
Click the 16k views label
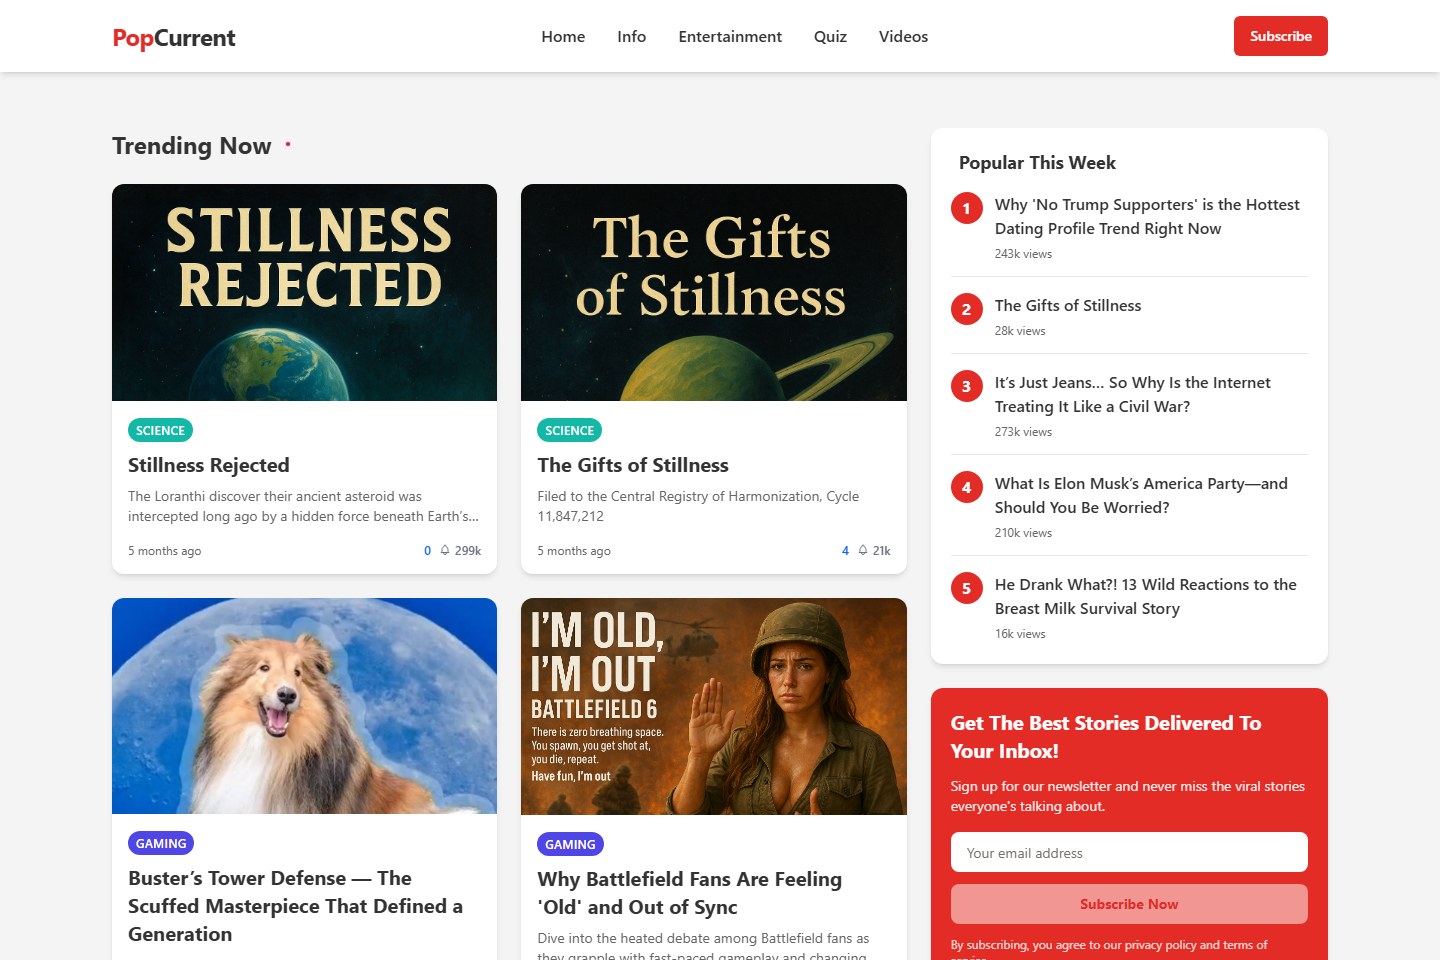coord(1020,634)
